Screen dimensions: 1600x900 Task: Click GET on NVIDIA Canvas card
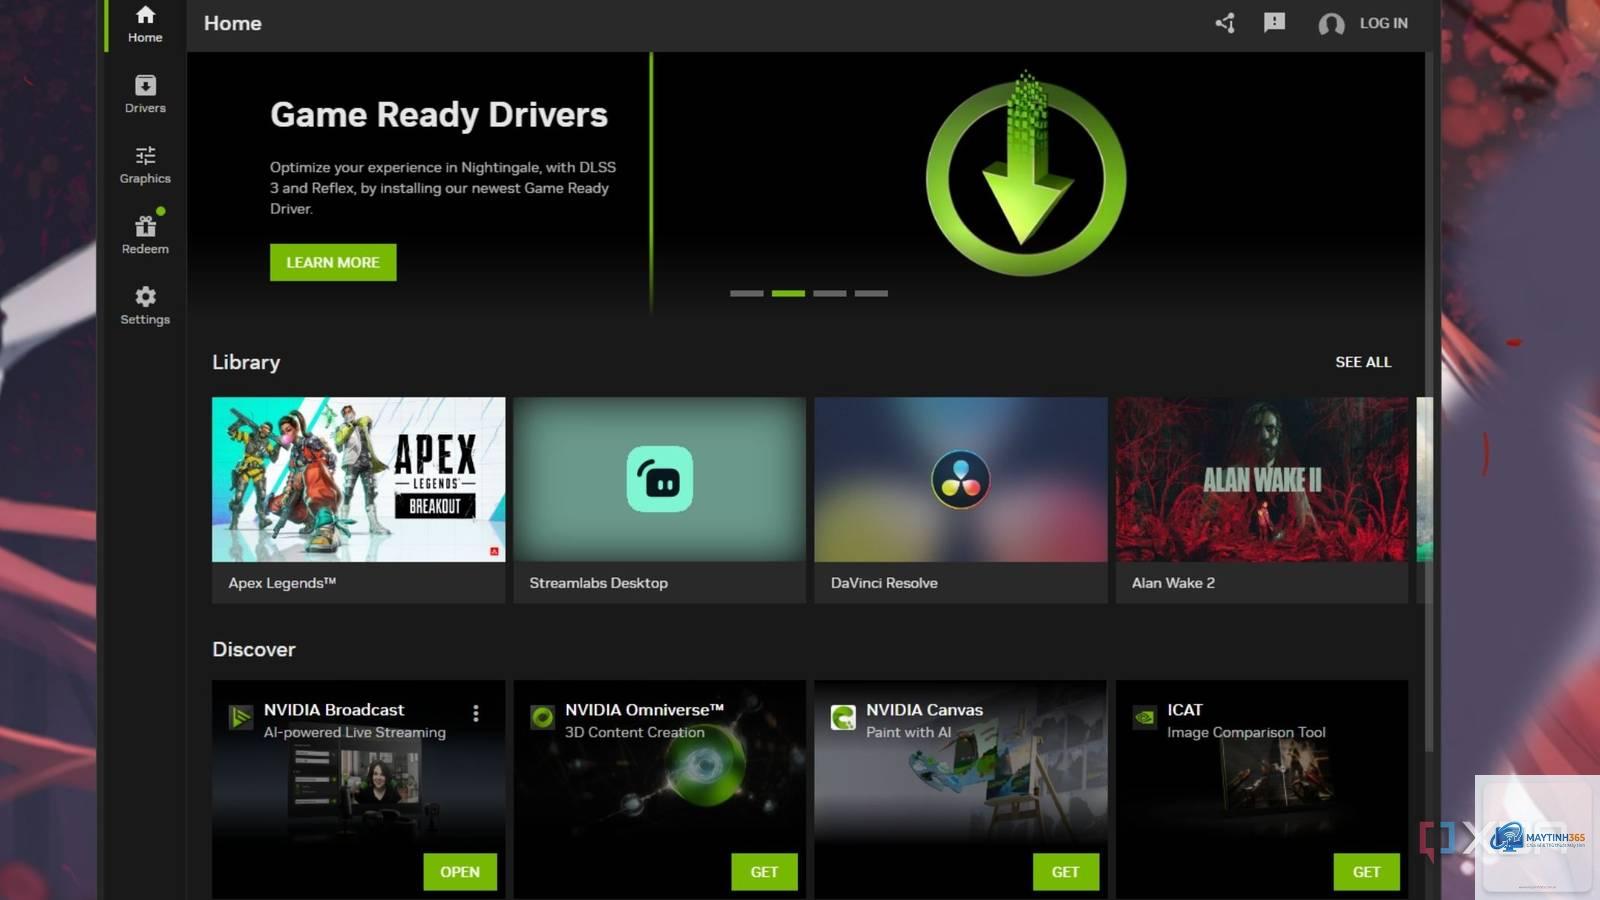pos(1065,872)
